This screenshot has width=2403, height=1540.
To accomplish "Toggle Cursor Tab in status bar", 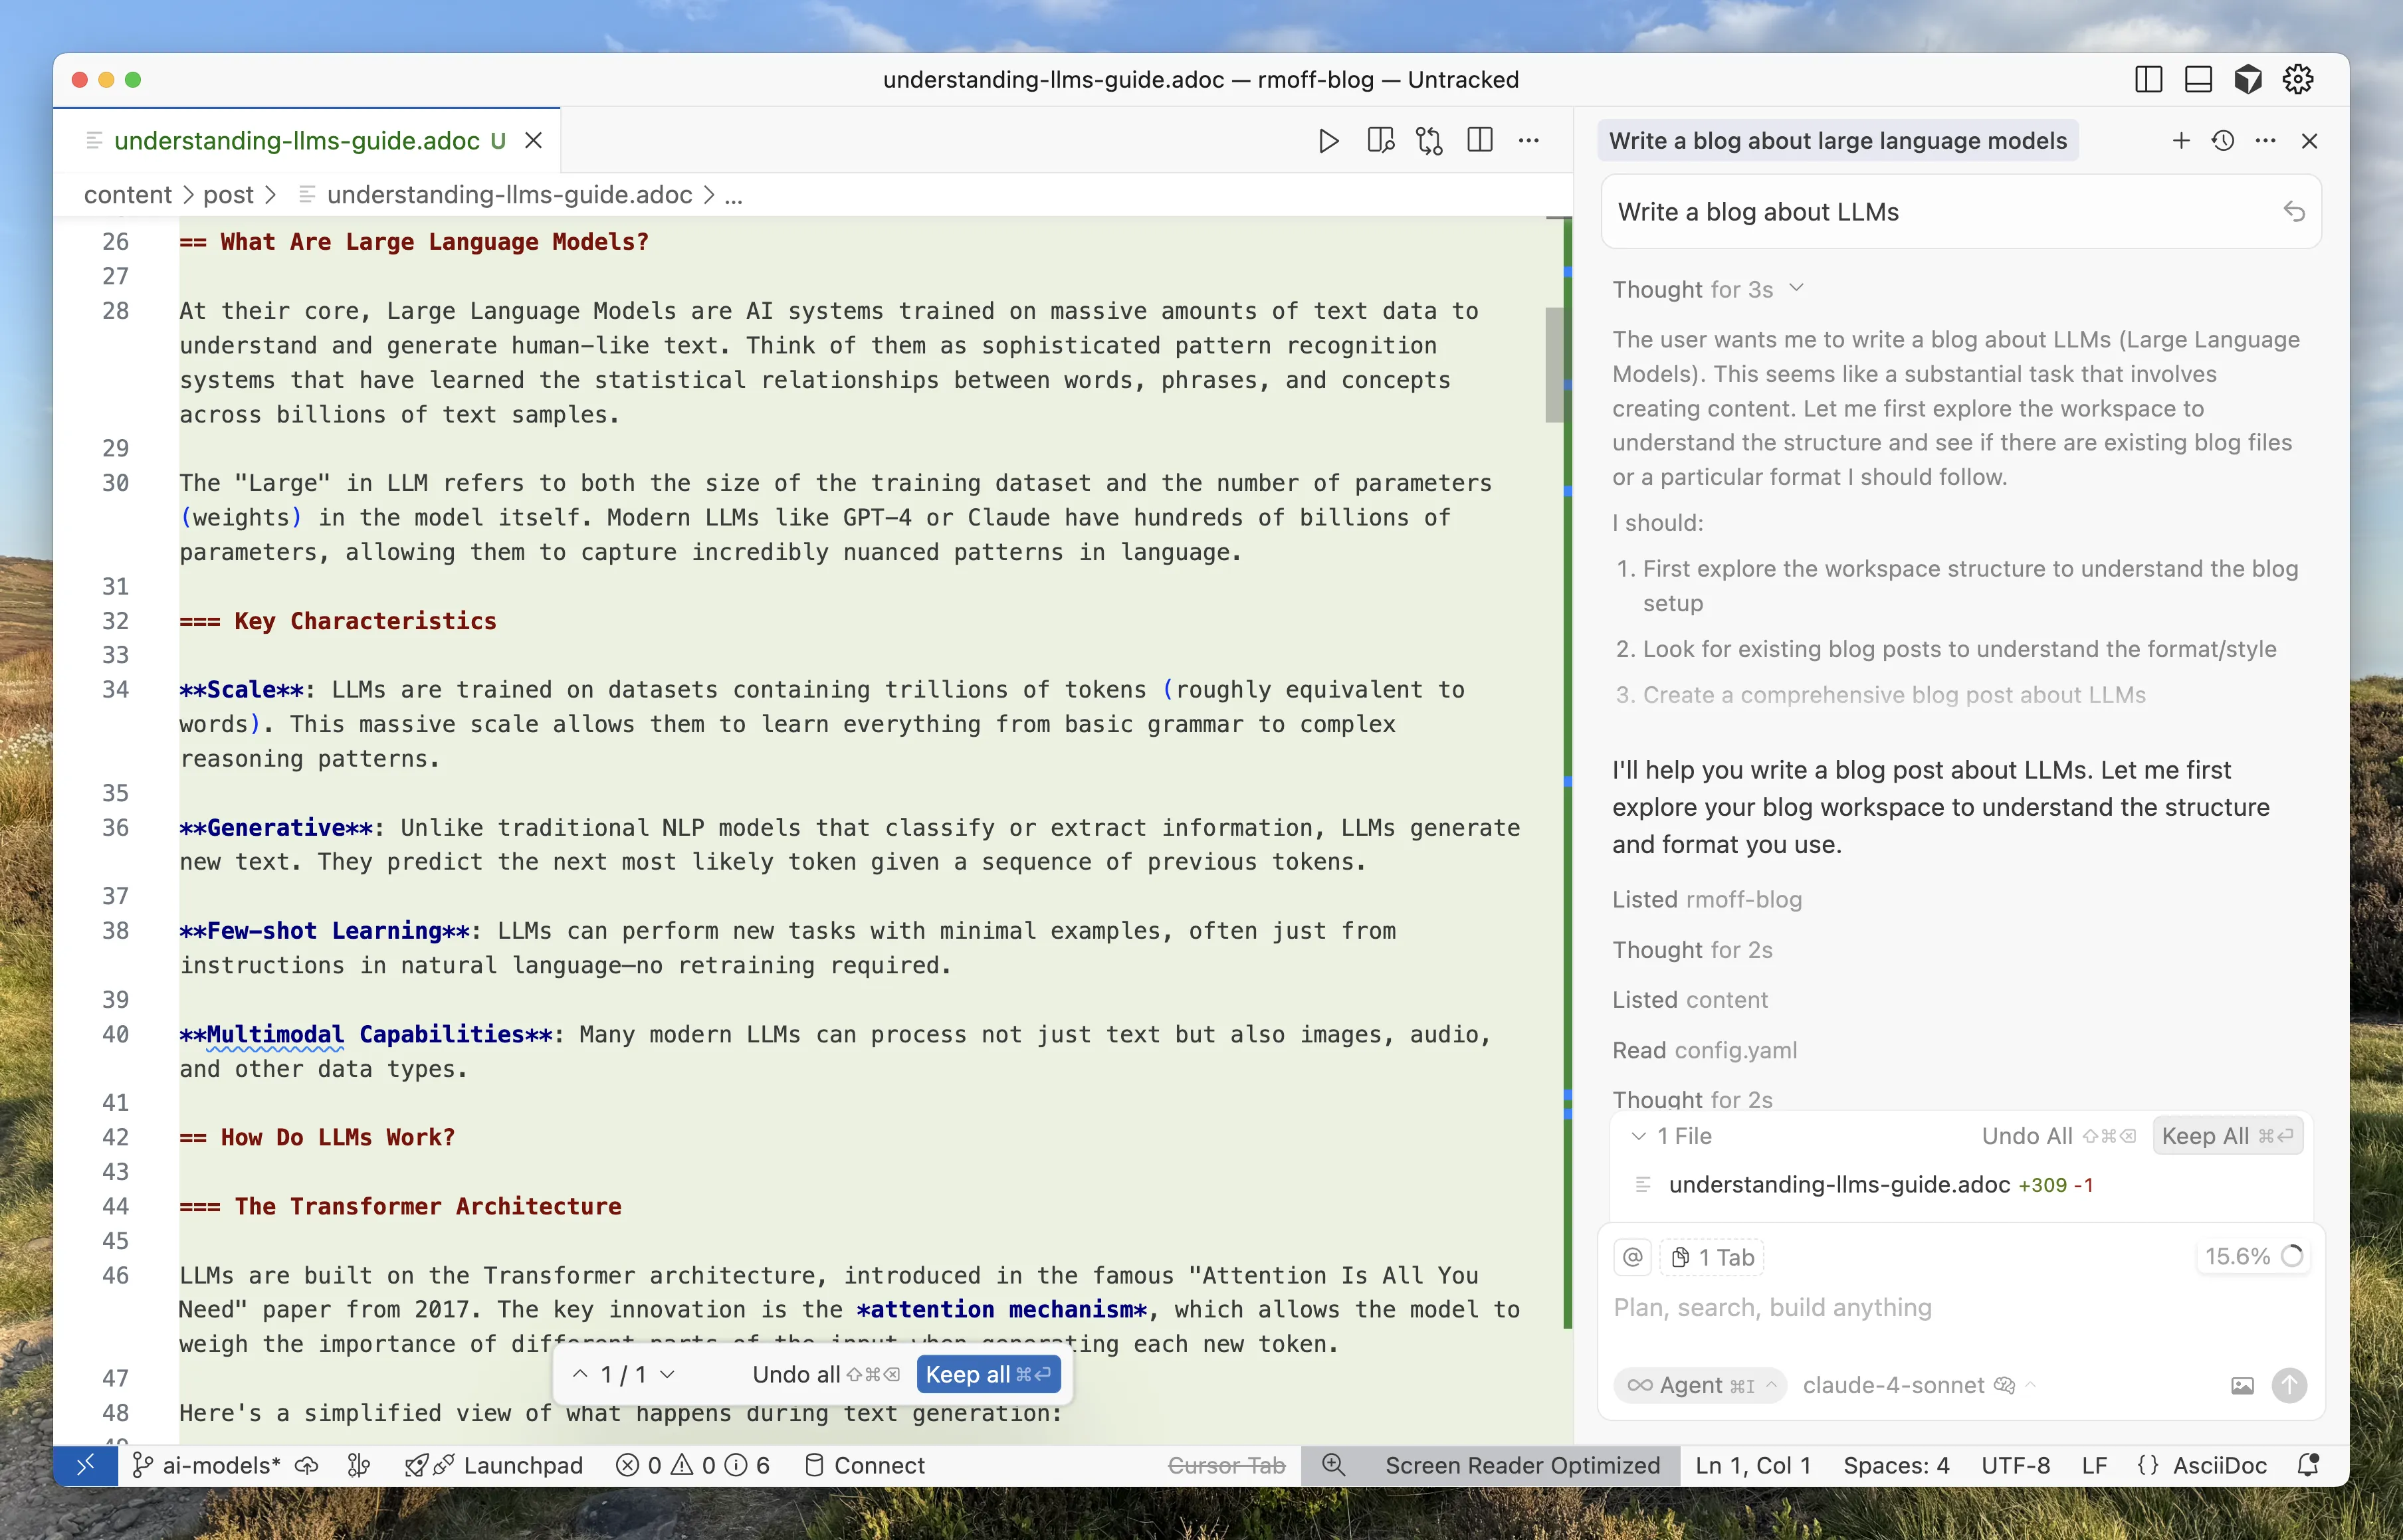I will click(x=1226, y=1465).
